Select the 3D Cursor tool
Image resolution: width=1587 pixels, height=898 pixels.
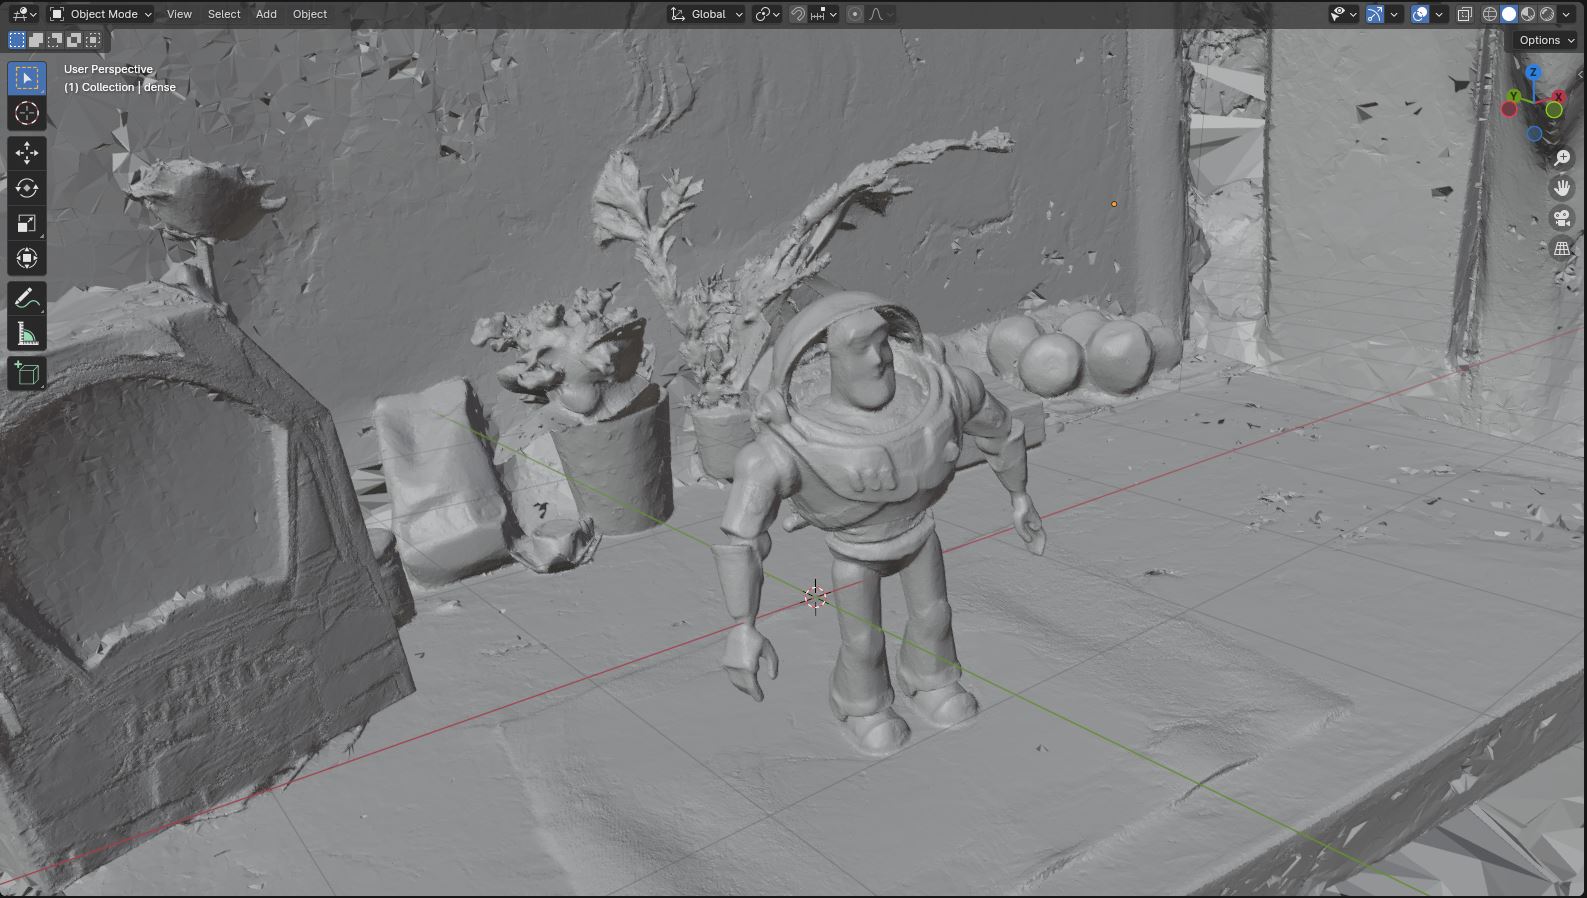click(x=27, y=113)
